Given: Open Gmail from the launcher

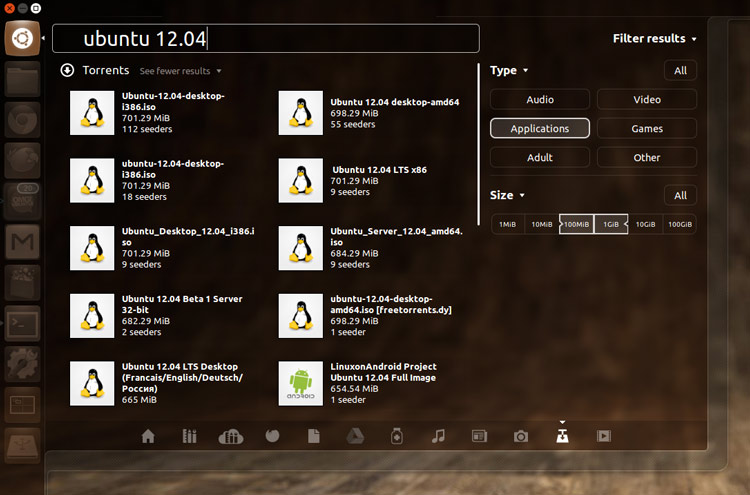Looking at the screenshot, I should coord(22,242).
